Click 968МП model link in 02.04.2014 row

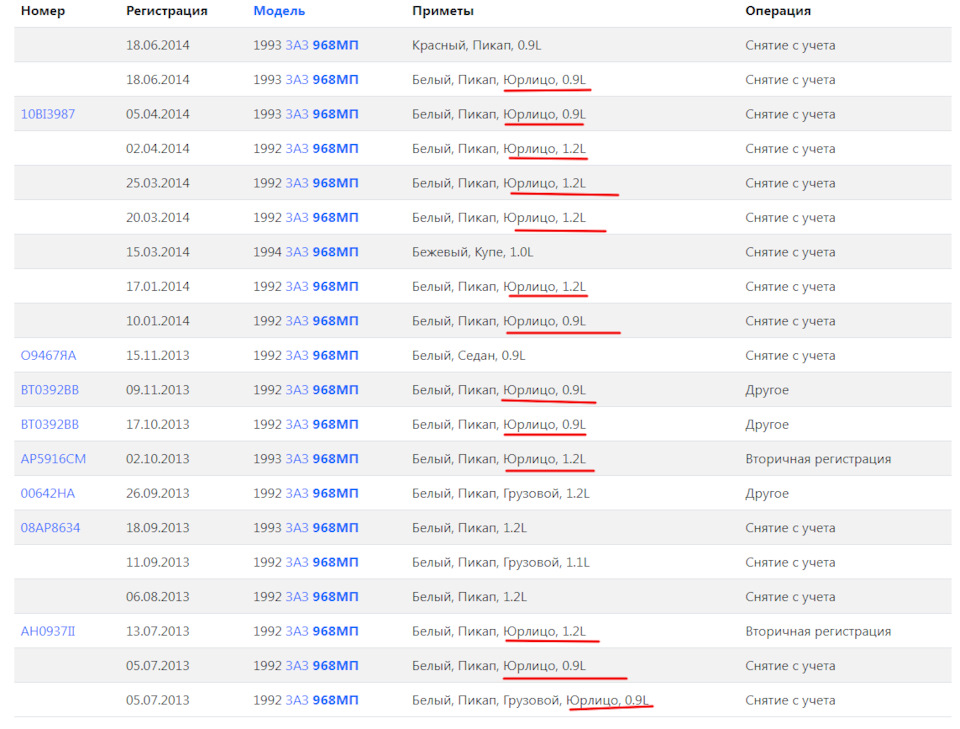[336, 149]
